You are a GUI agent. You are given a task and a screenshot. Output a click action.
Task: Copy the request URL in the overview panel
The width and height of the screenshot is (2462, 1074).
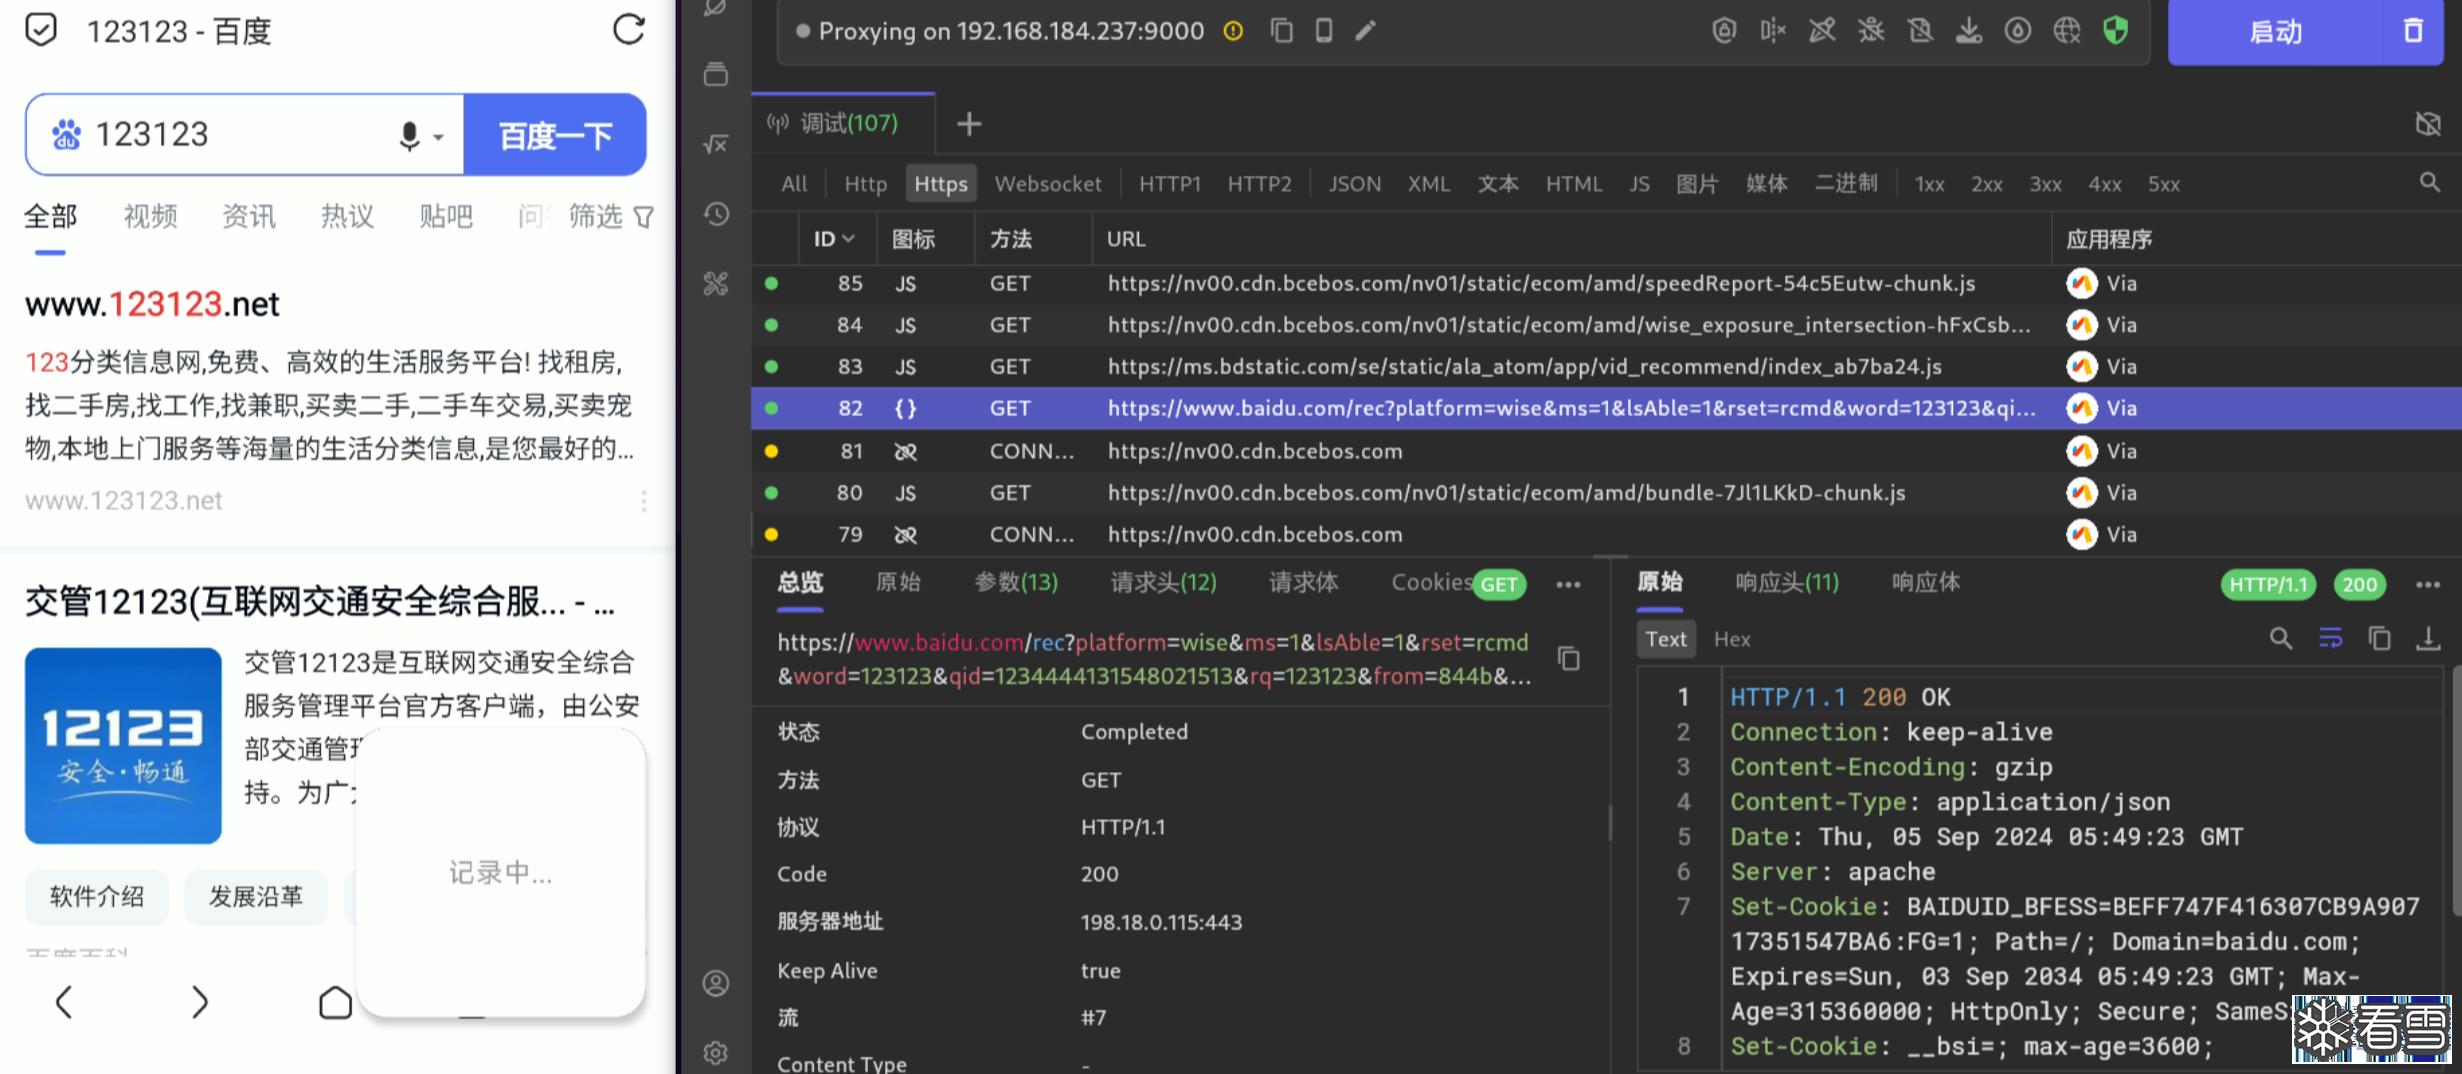pos(1569,658)
